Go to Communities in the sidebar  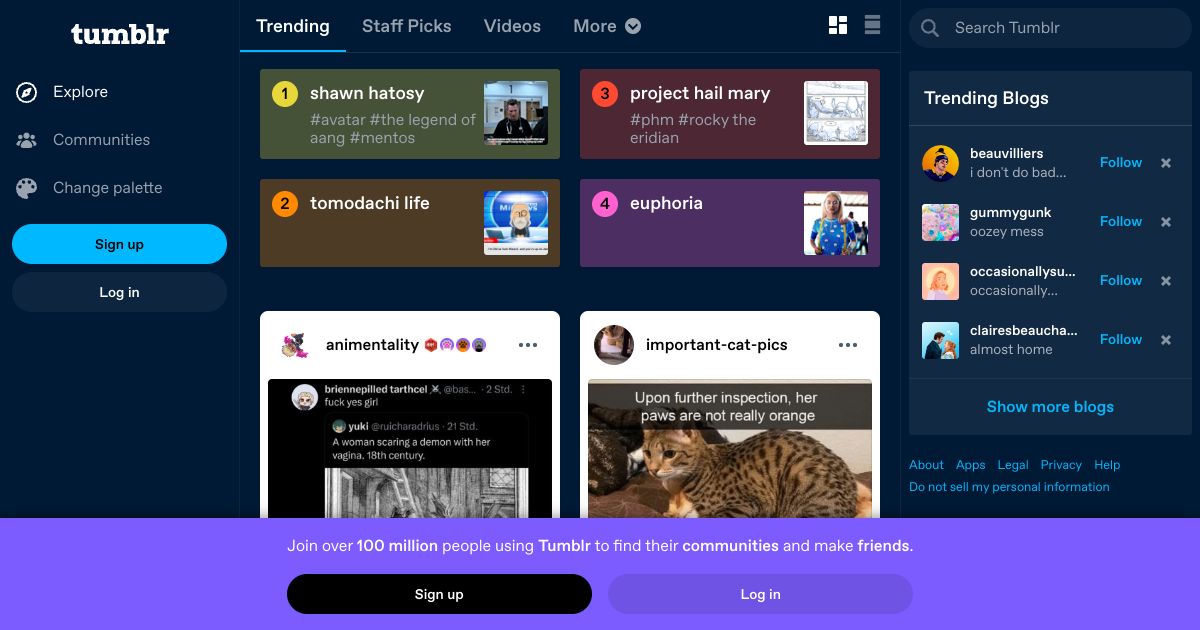pyautogui.click(x=101, y=140)
